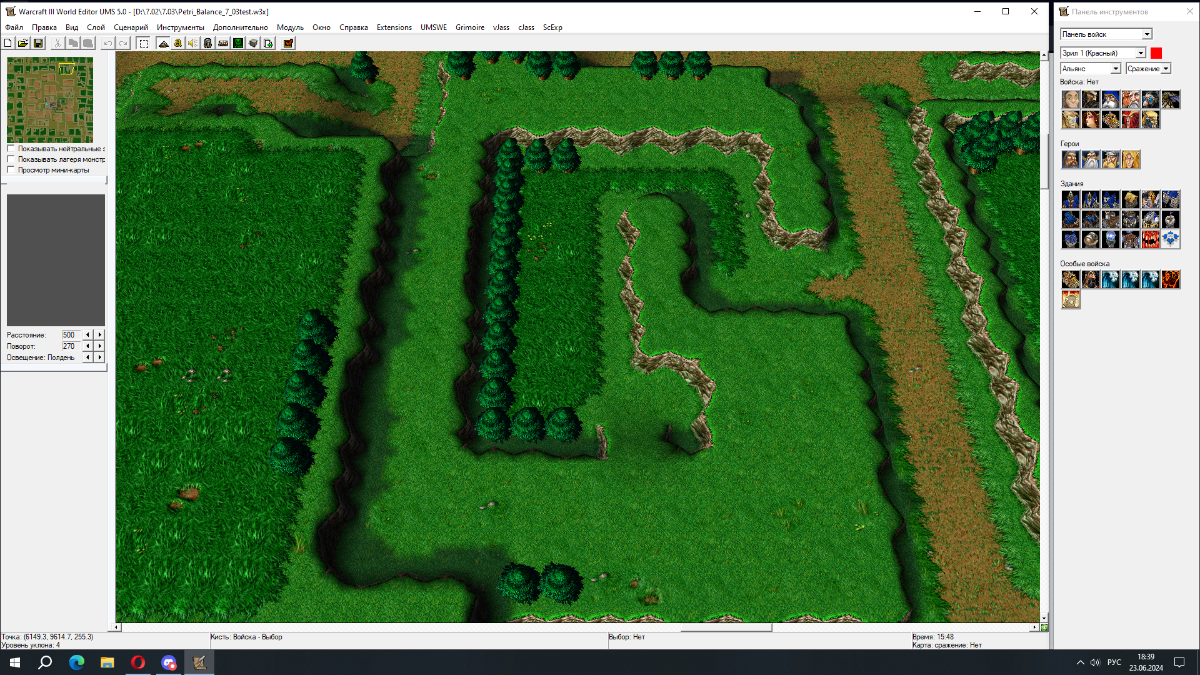Open the Grimoire menu

470,27
